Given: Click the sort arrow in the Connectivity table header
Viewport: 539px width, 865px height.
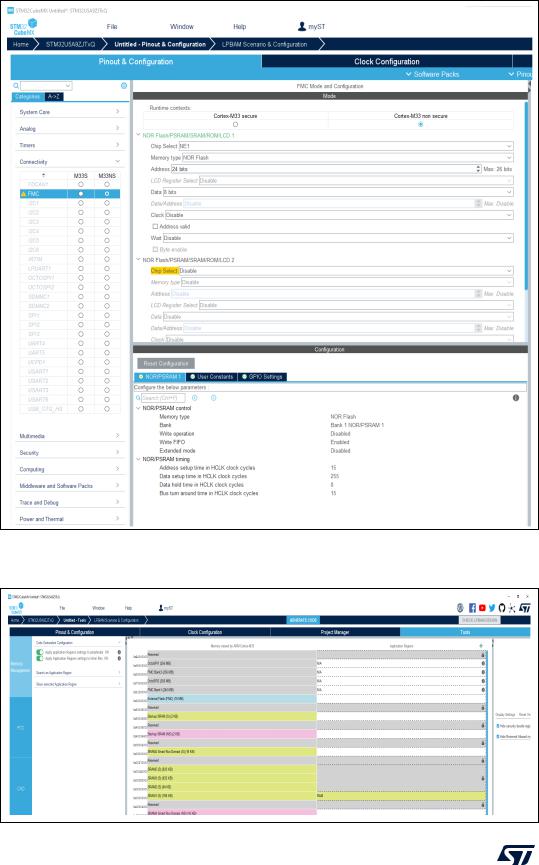Looking at the screenshot, I should 44,175.
